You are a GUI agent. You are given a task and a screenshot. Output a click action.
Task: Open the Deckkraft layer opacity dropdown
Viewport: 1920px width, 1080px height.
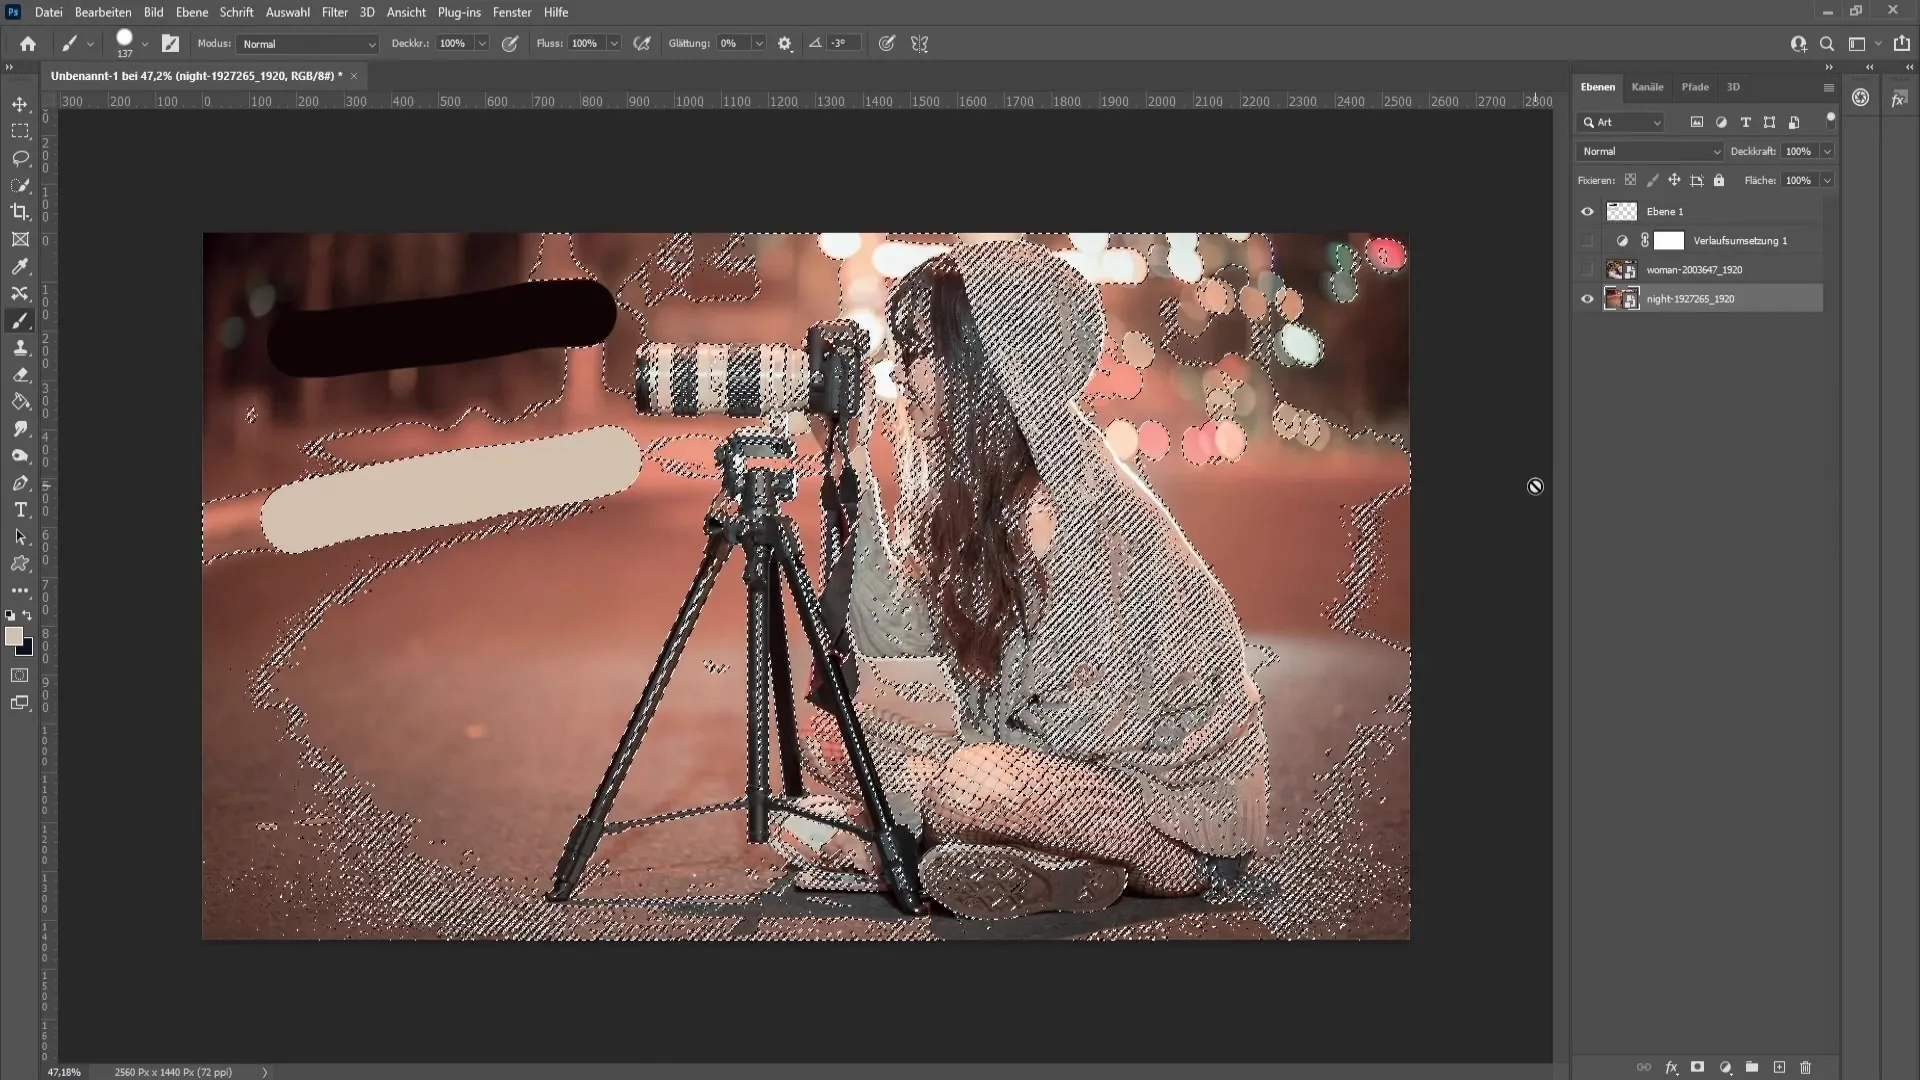[x=1827, y=151]
